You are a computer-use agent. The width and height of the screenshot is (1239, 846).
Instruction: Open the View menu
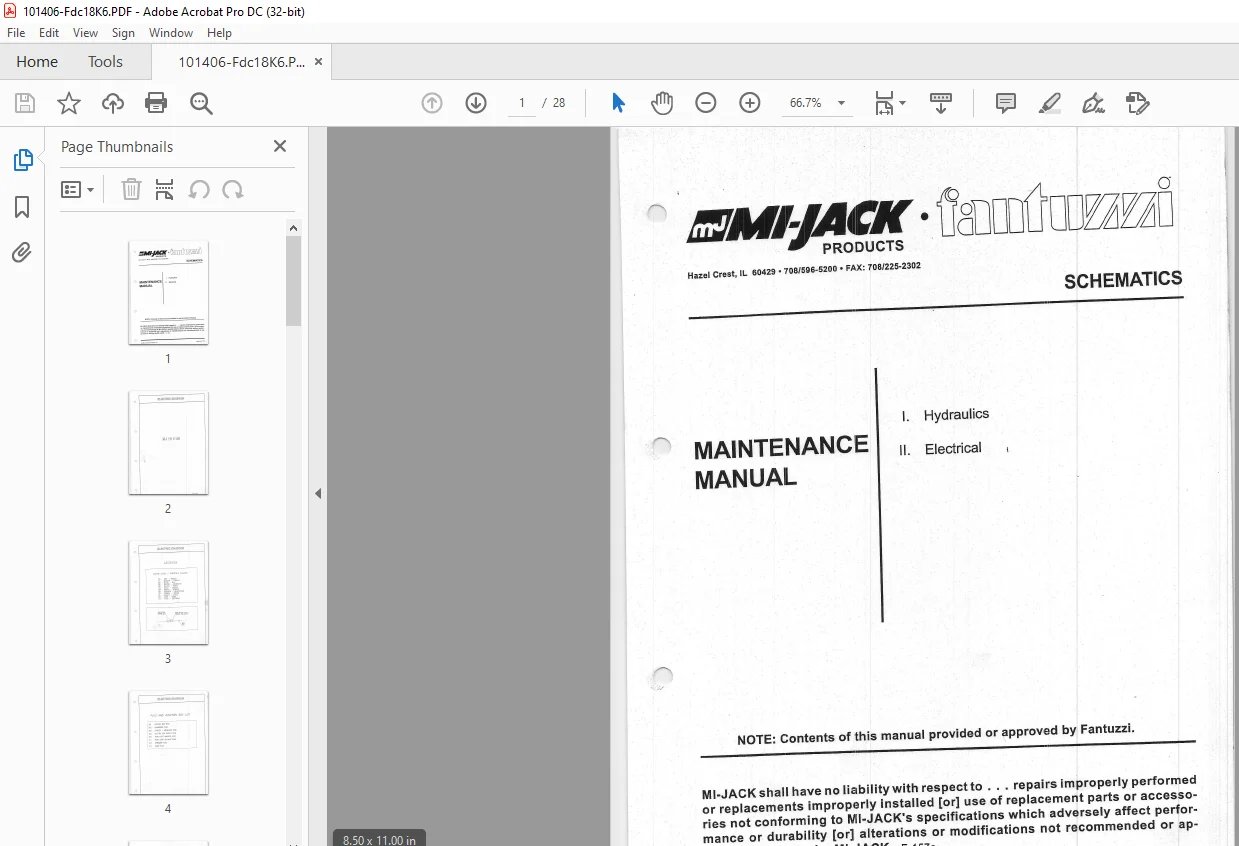click(x=86, y=33)
